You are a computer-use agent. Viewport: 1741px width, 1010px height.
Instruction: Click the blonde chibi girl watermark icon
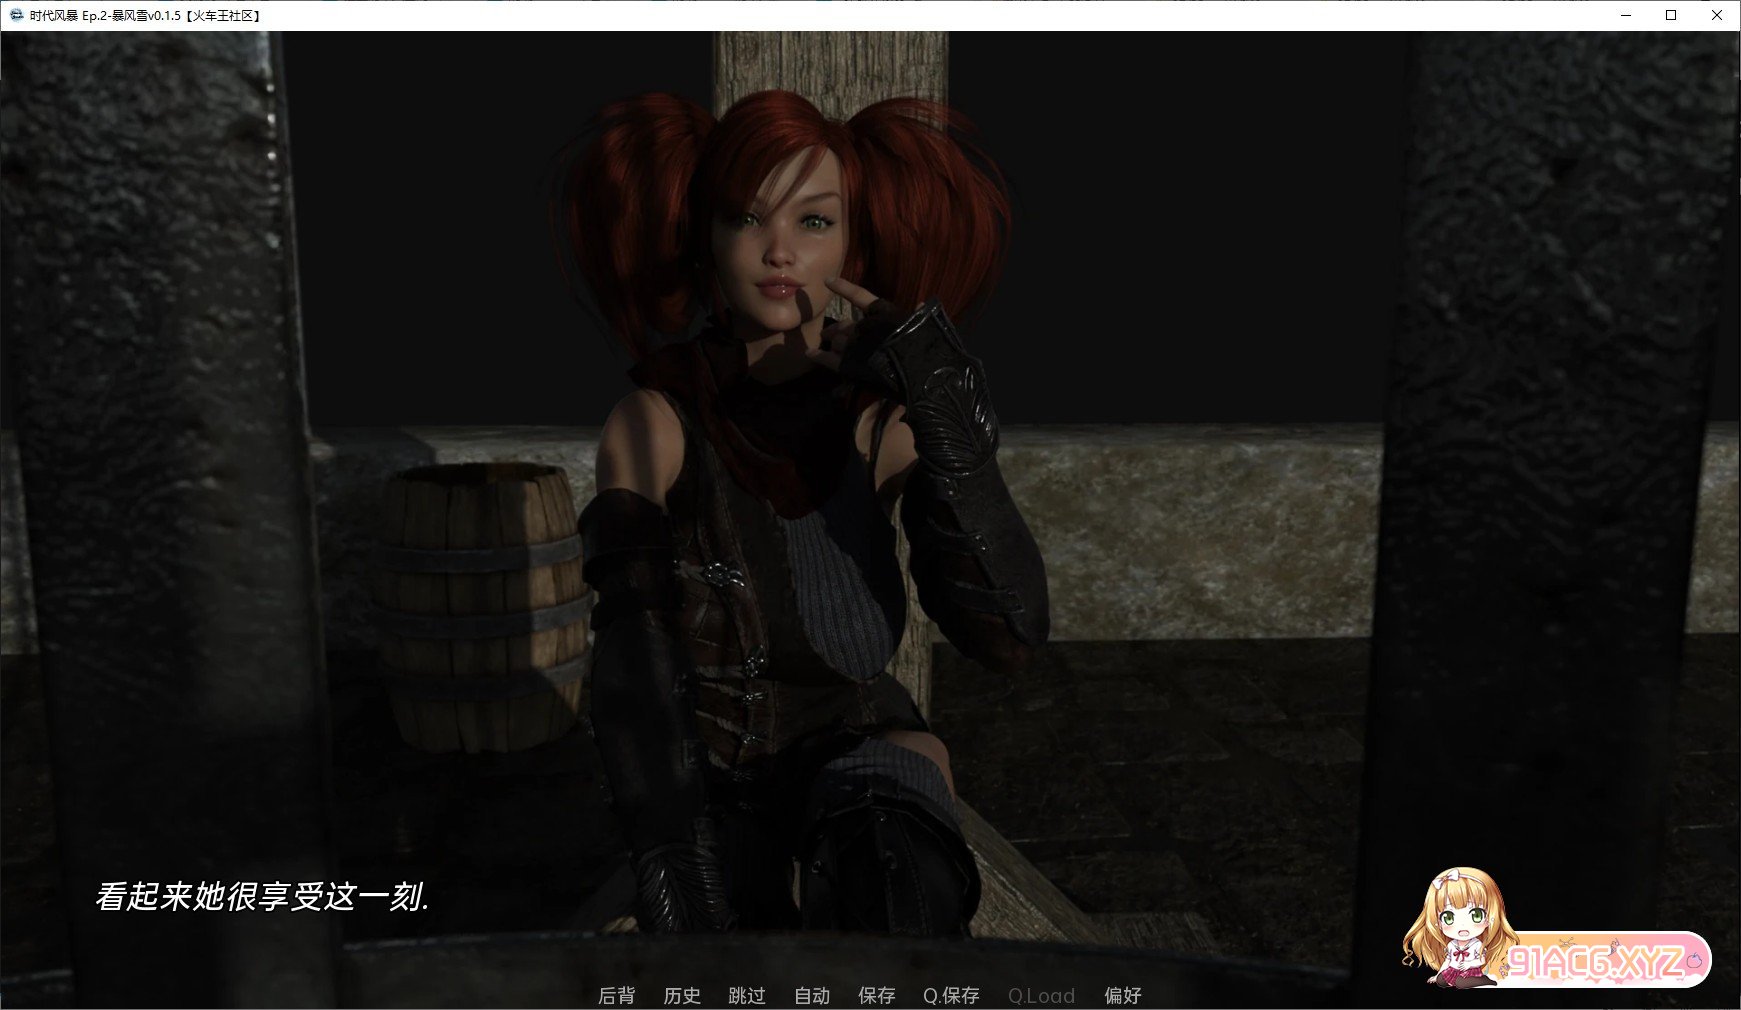[1455, 927]
